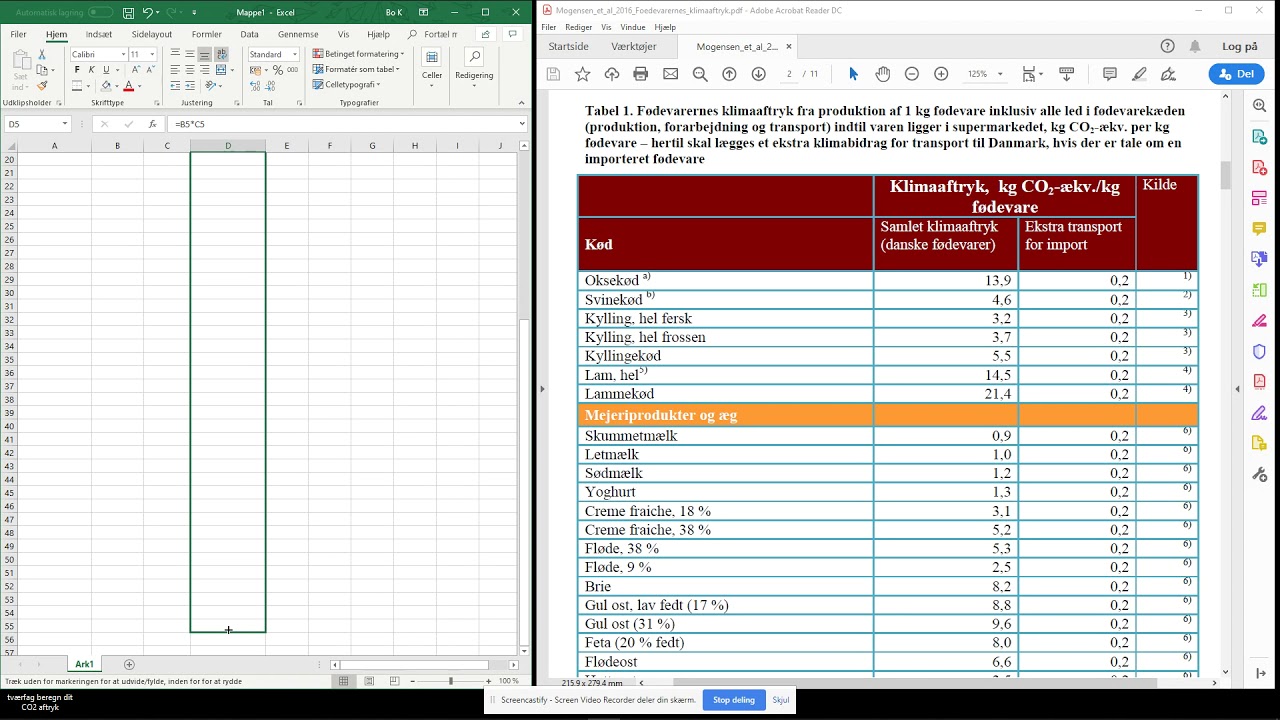
Task: Click the increase font size icon
Action: coord(134,70)
